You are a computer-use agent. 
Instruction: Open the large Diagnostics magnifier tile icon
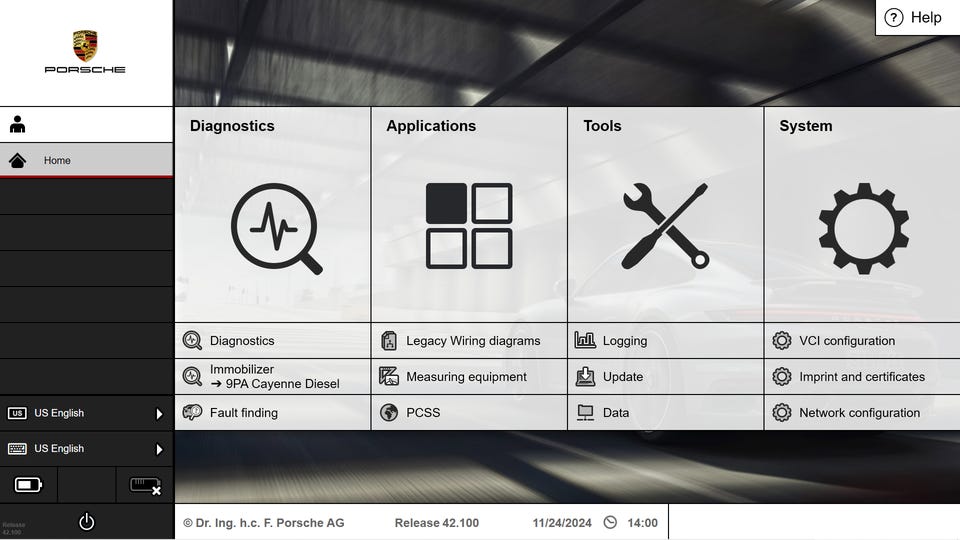pyautogui.click(x=276, y=228)
